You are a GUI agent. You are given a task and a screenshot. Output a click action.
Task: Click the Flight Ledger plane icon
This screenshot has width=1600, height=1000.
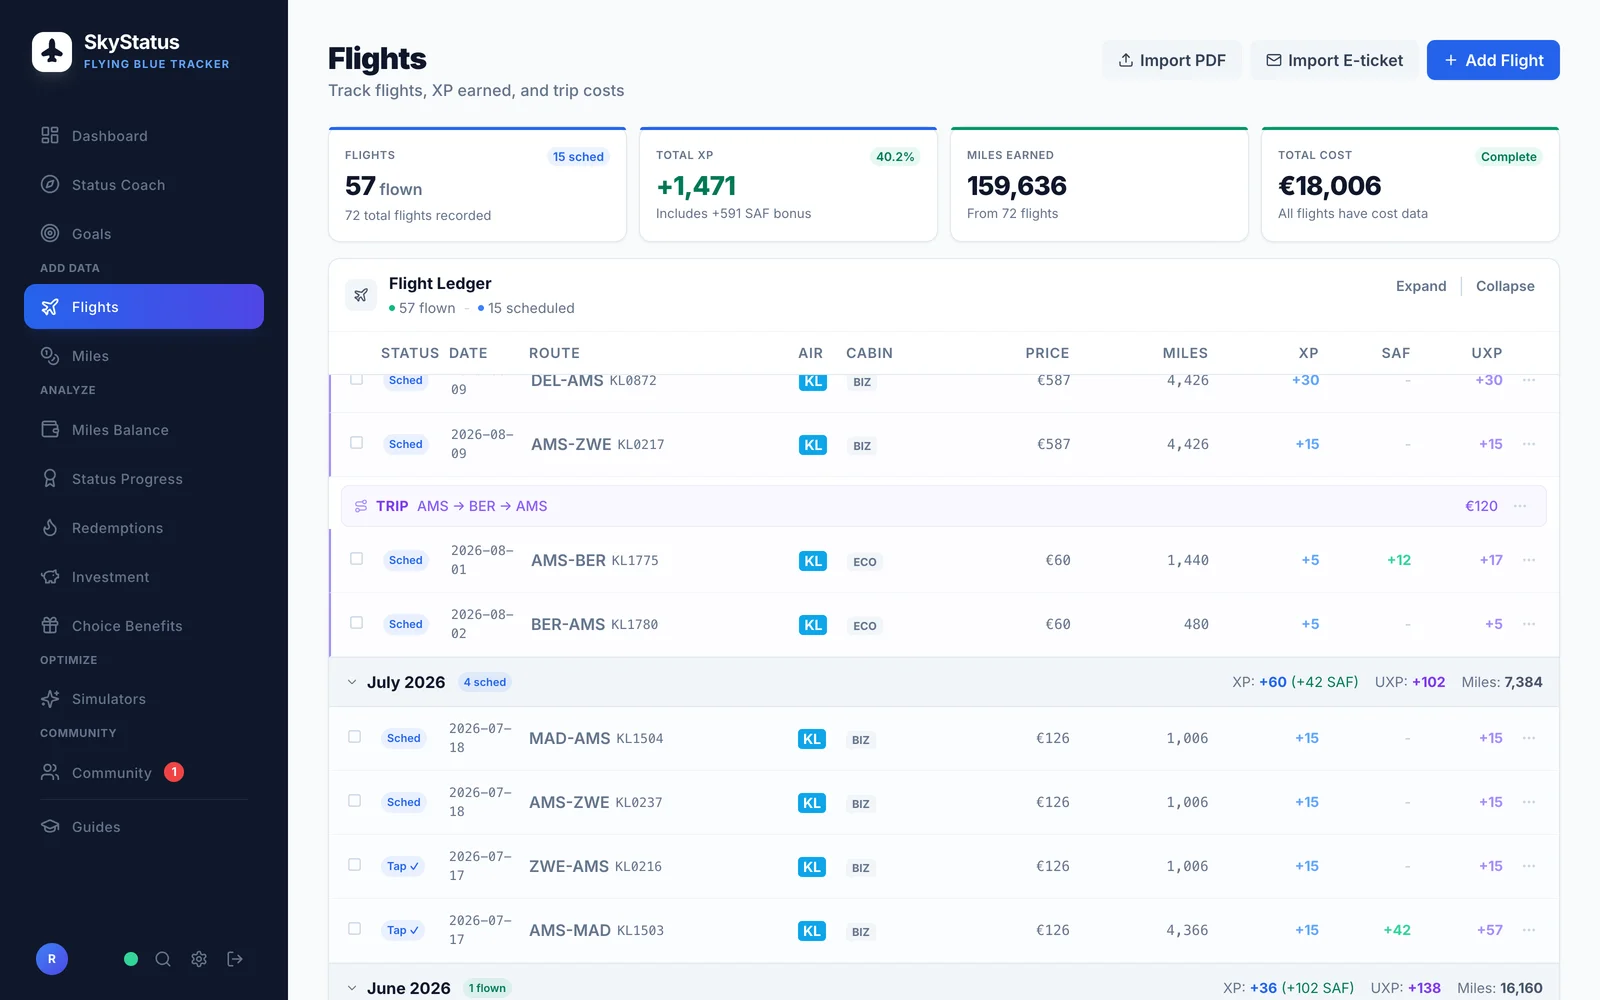click(361, 295)
